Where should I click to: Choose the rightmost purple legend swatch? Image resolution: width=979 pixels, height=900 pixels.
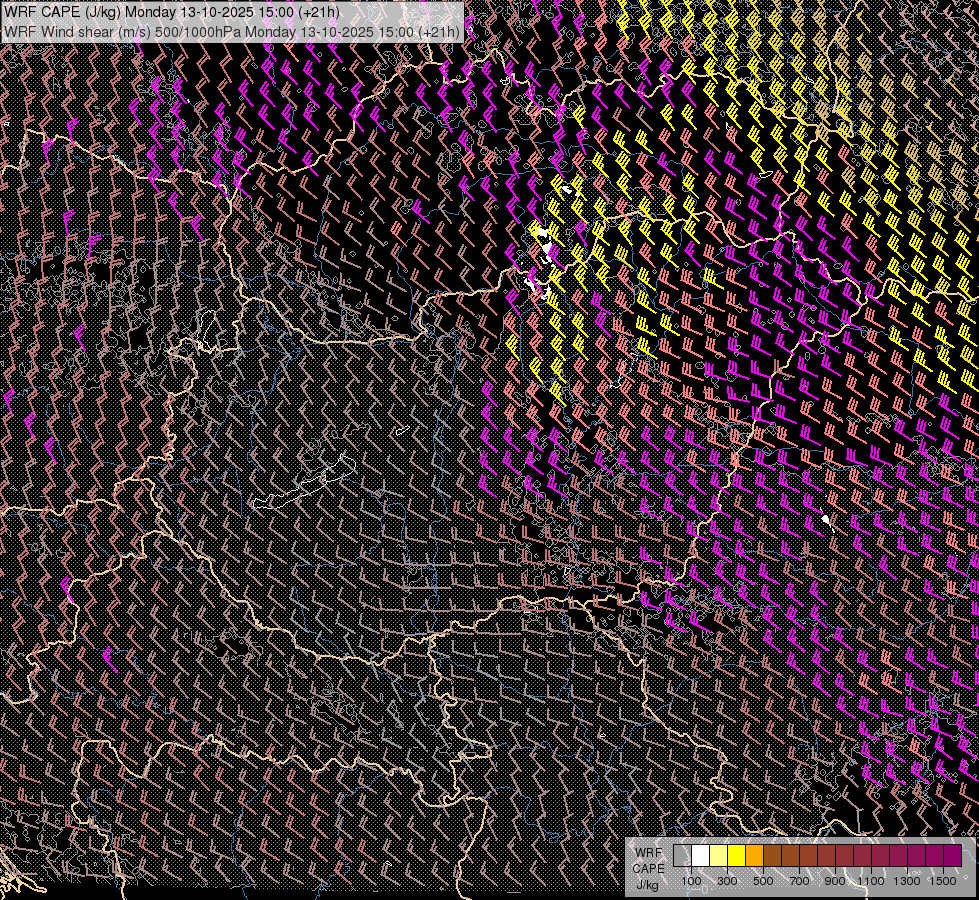pos(952,855)
